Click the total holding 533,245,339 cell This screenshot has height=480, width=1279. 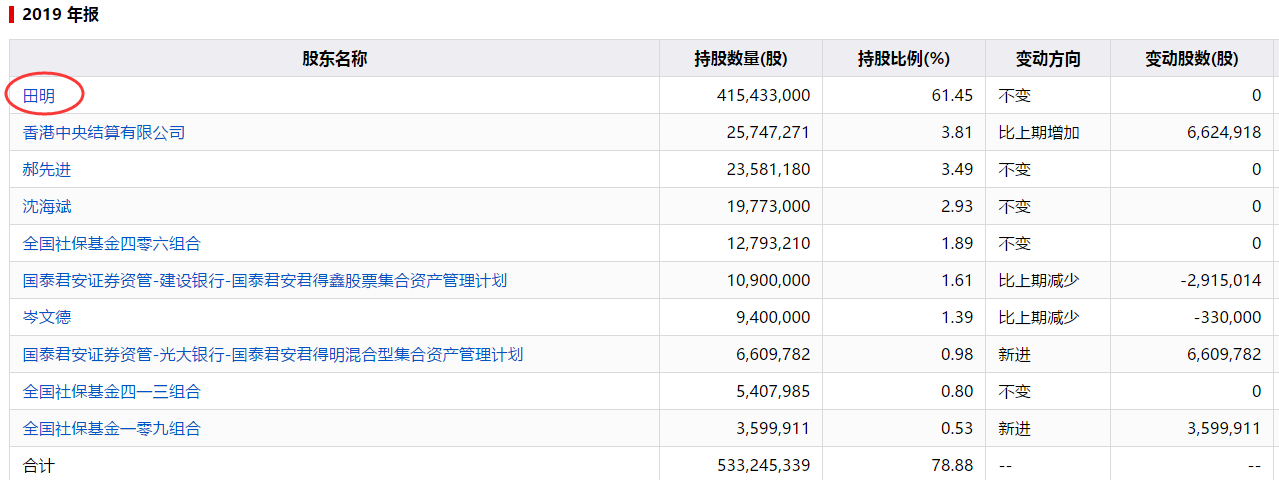click(741, 465)
